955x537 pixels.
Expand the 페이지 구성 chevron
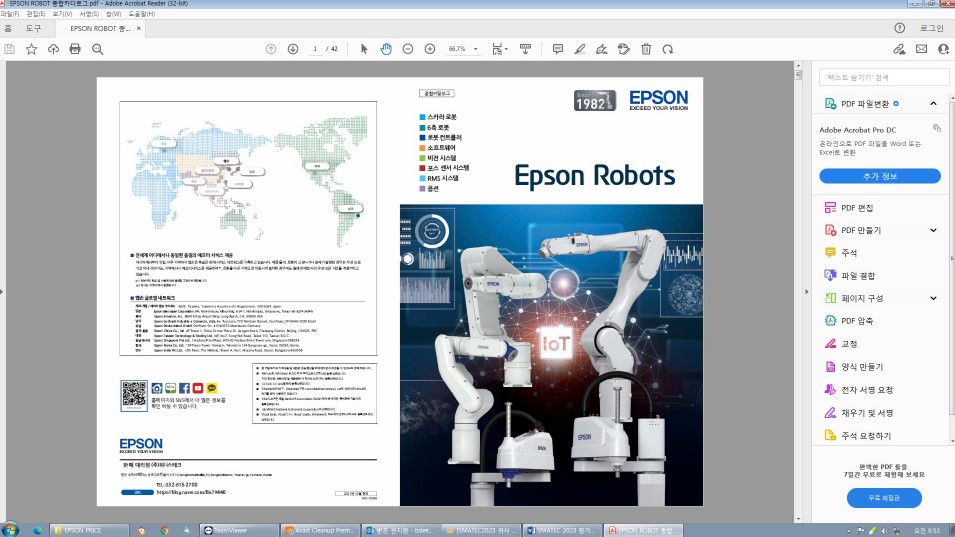click(933, 298)
